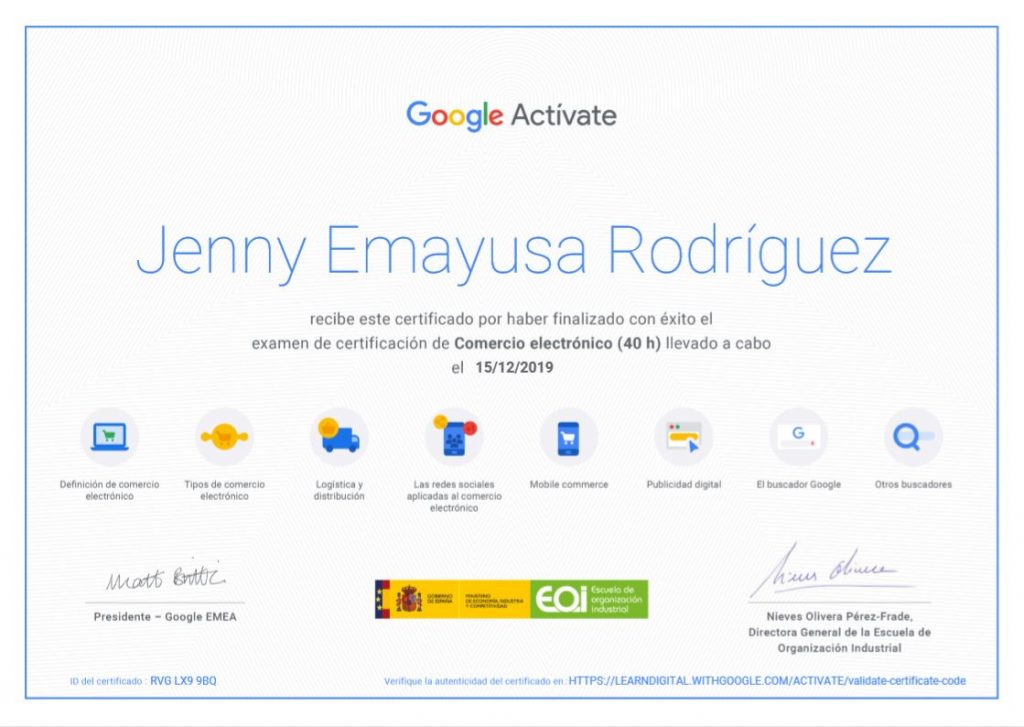Click the Definición de comercio electrónico laptop icon

pyautogui.click(x=109, y=437)
